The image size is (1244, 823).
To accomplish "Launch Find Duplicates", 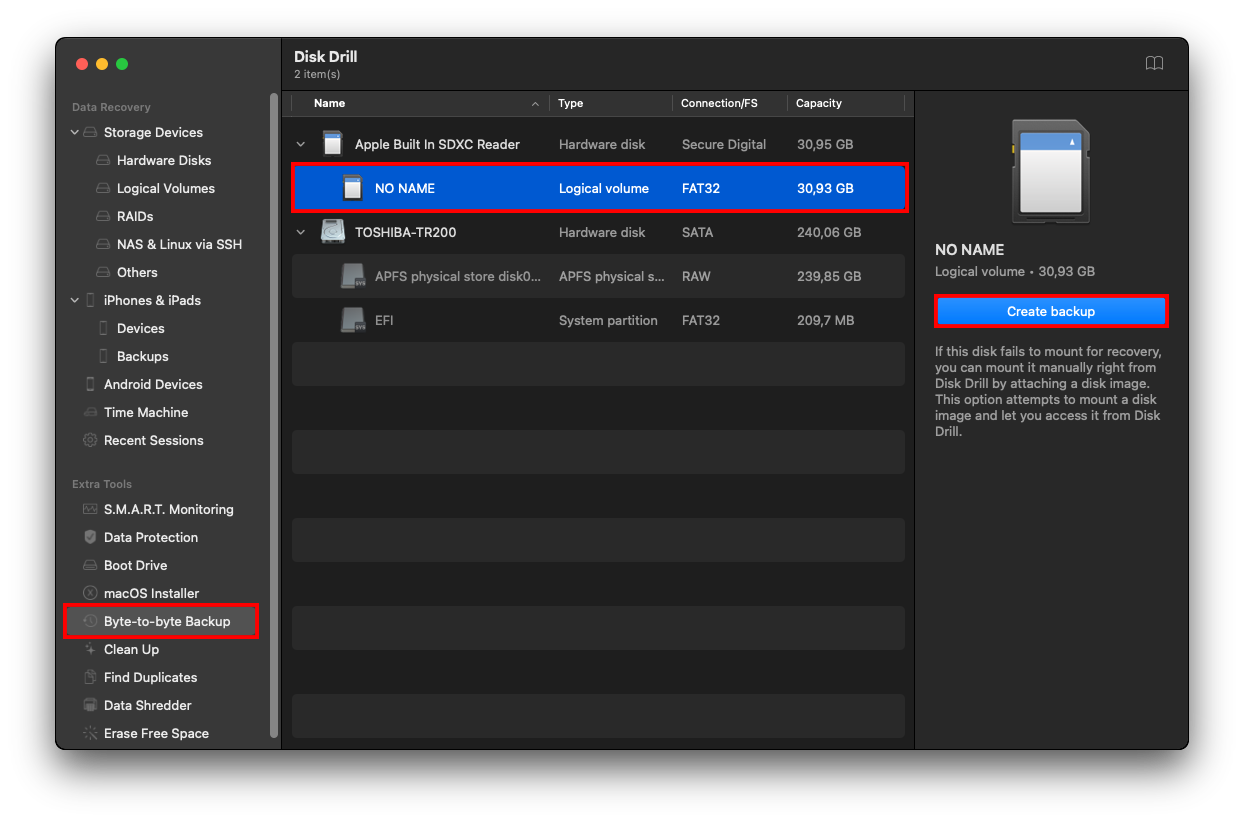I will point(149,677).
